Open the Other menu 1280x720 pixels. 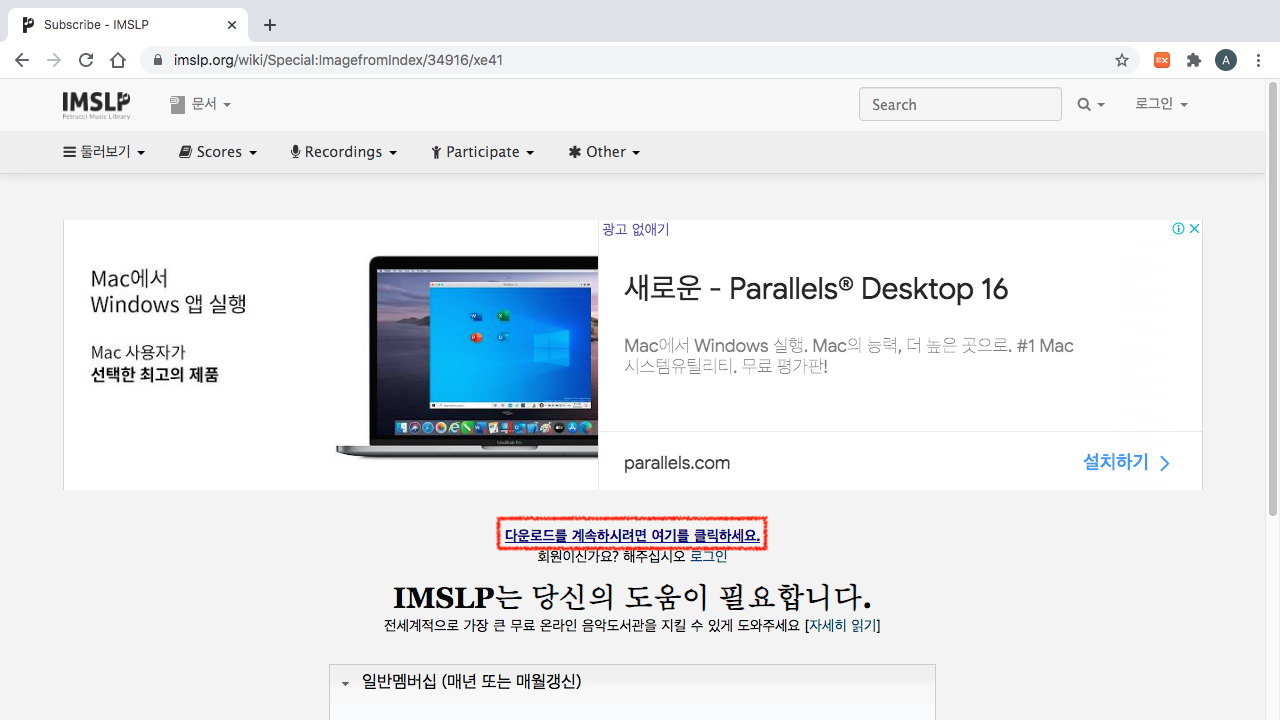pyautogui.click(x=604, y=152)
